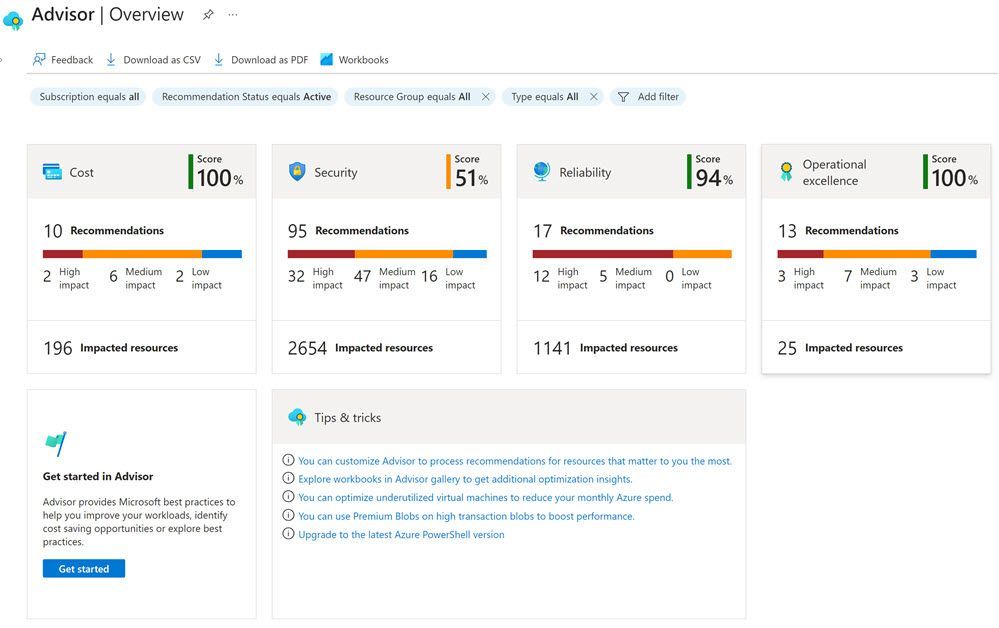Click the info icon beside the customize Advisor tip
Viewport: 999px width, 628px height.
[288, 460]
